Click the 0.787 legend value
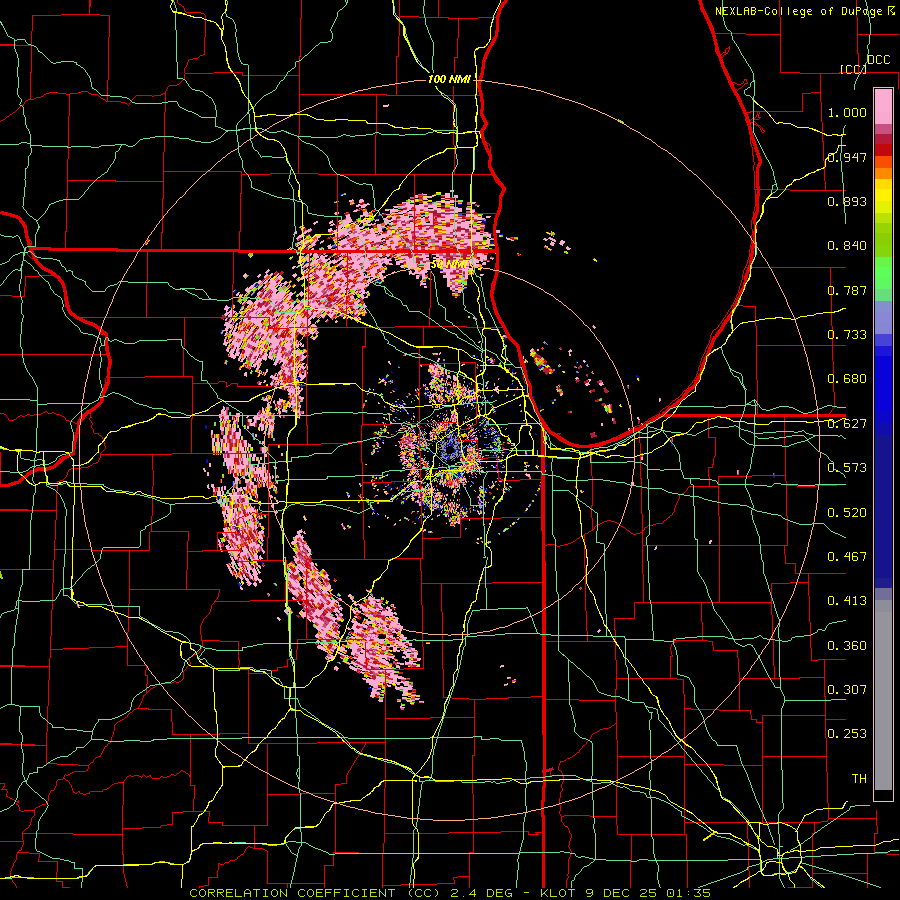This screenshot has width=900, height=900. coord(847,290)
